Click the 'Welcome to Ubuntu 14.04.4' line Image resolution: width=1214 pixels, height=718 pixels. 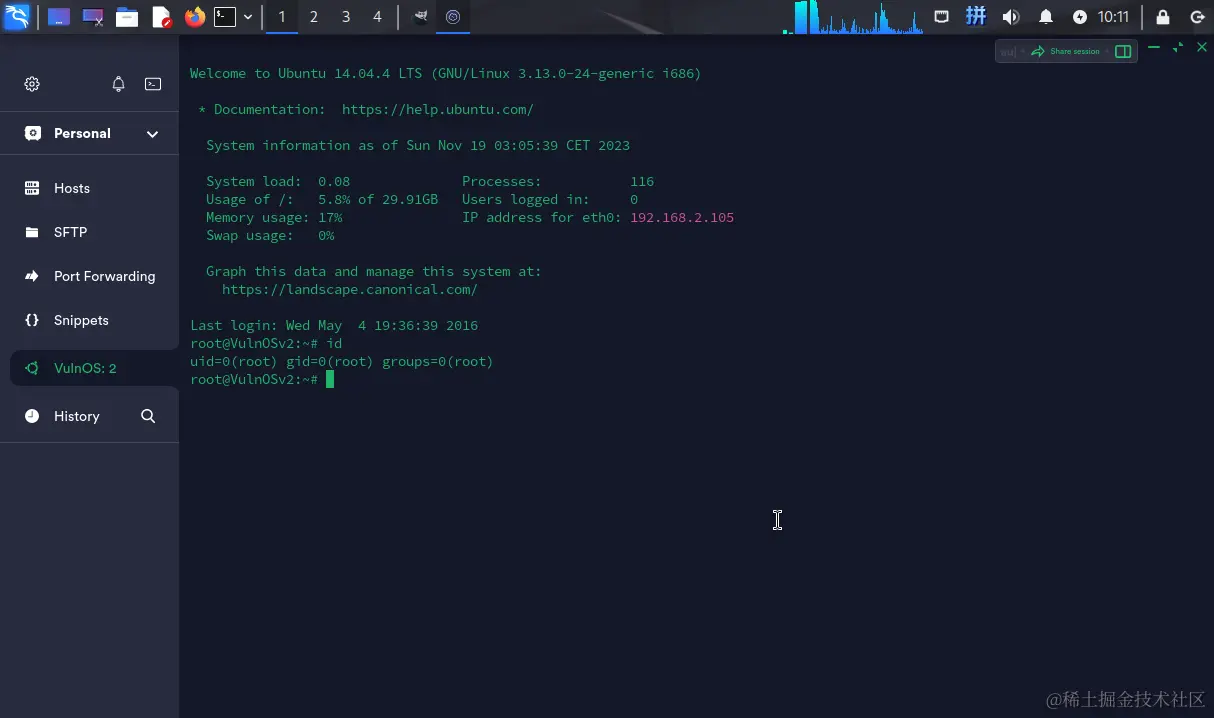click(446, 74)
